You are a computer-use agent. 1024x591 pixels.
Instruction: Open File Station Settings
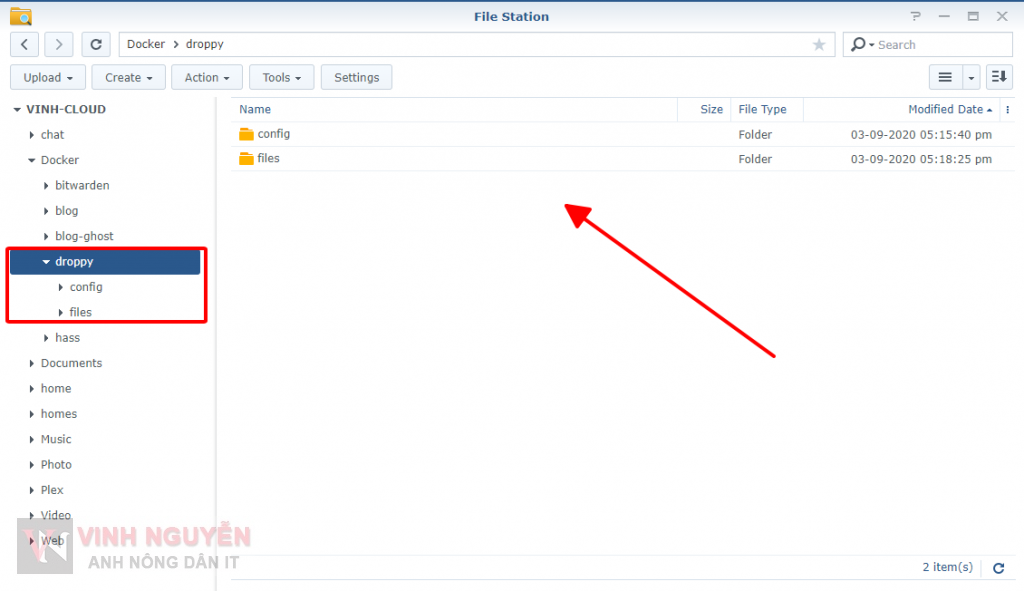(x=357, y=77)
